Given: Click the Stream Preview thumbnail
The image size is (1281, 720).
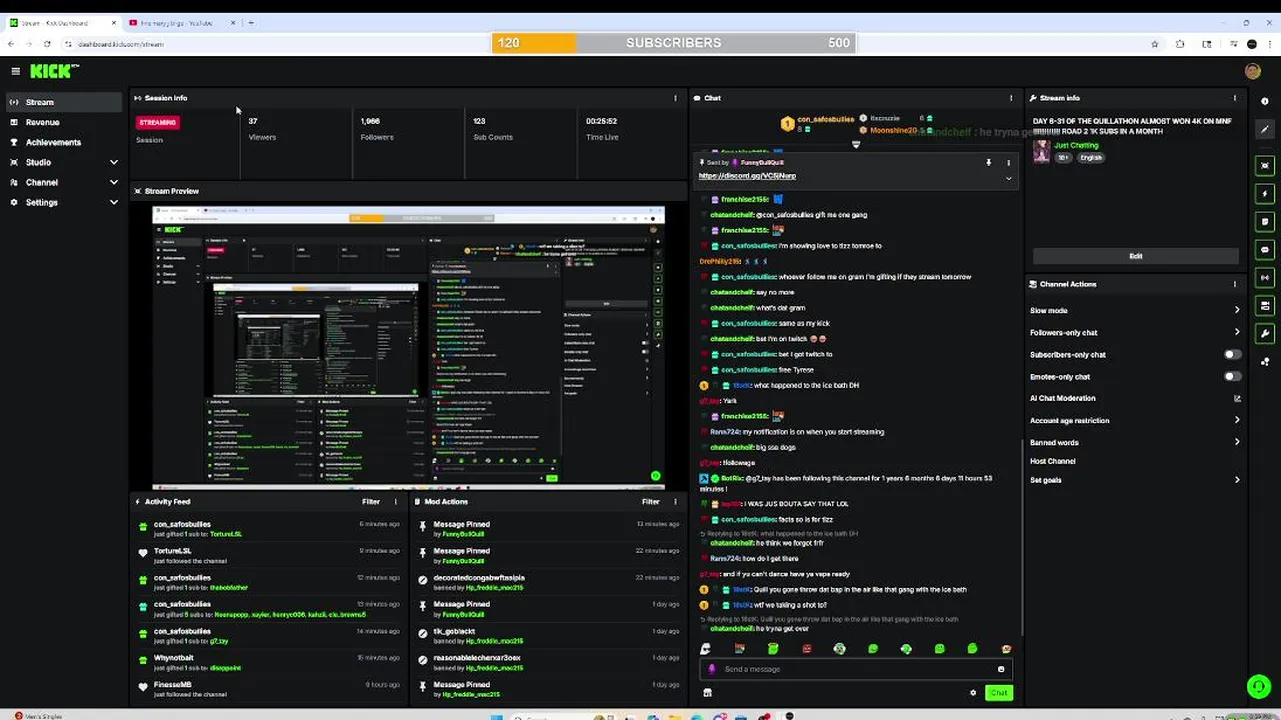Looking at the screenshot, I should tap(408, 347).
